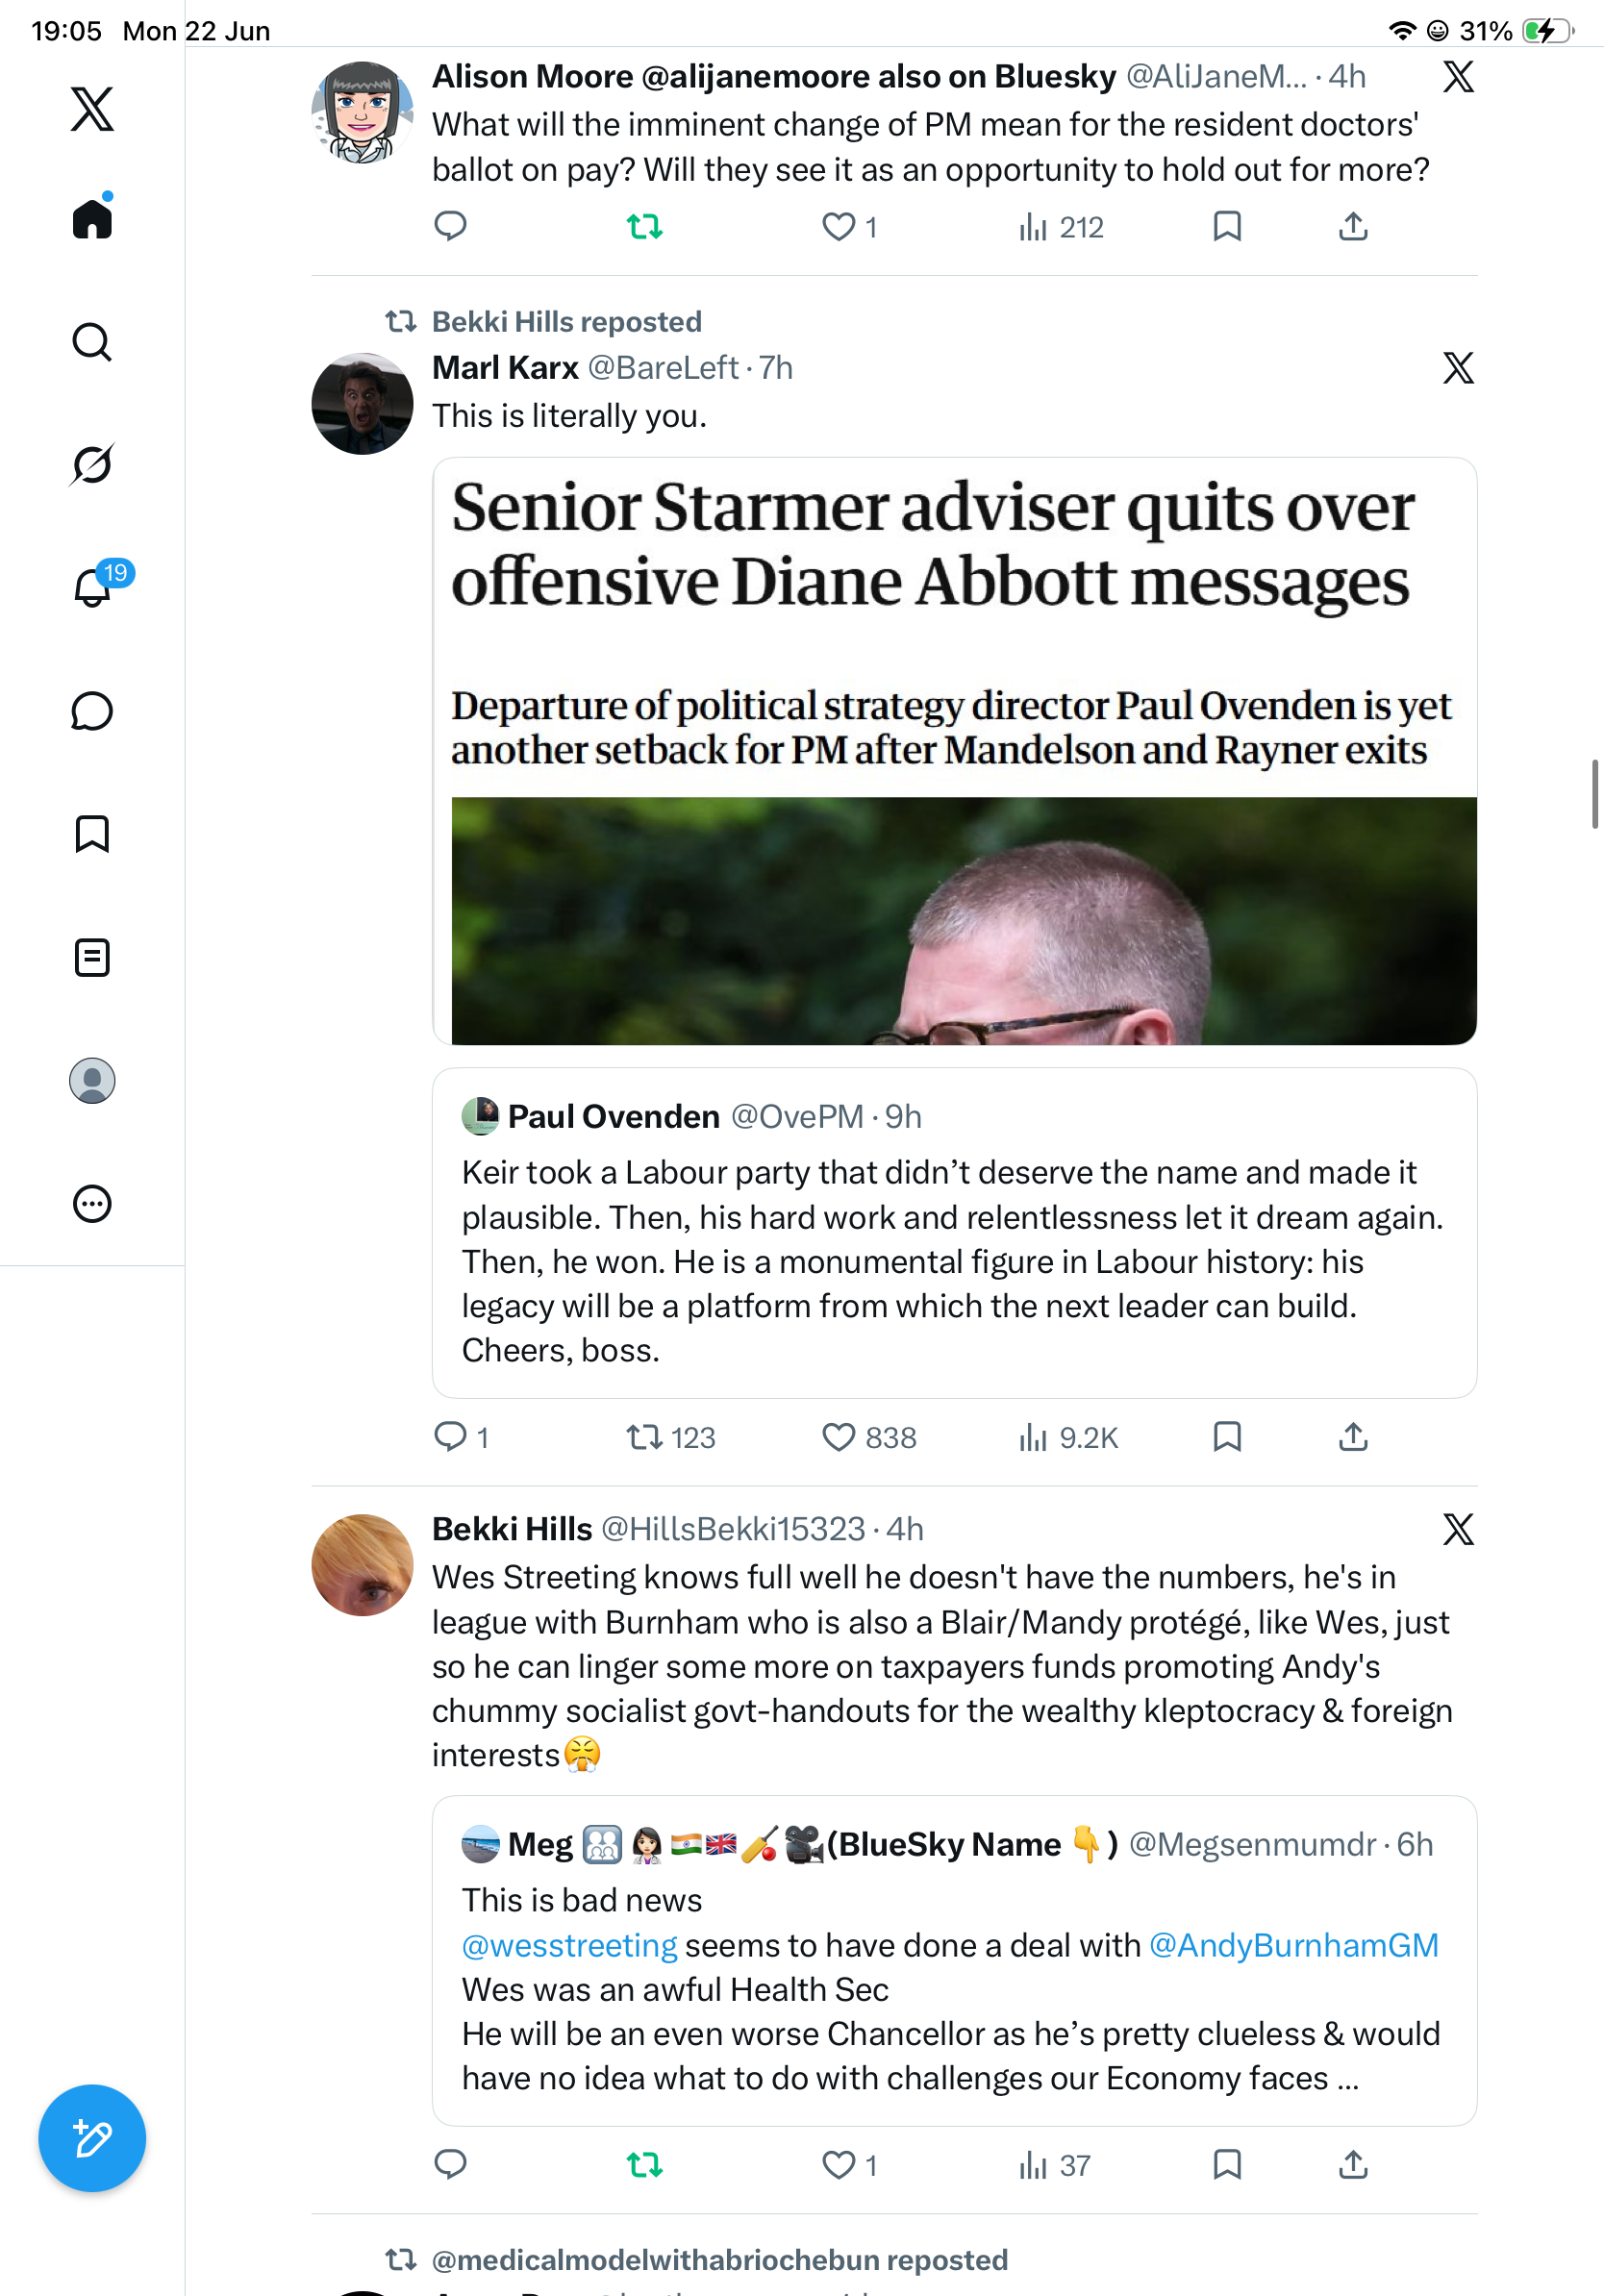This screenshot has width=1604, height=2296.
Task: Open the More circle menu in sidebar
Action: coord(92,1204)
